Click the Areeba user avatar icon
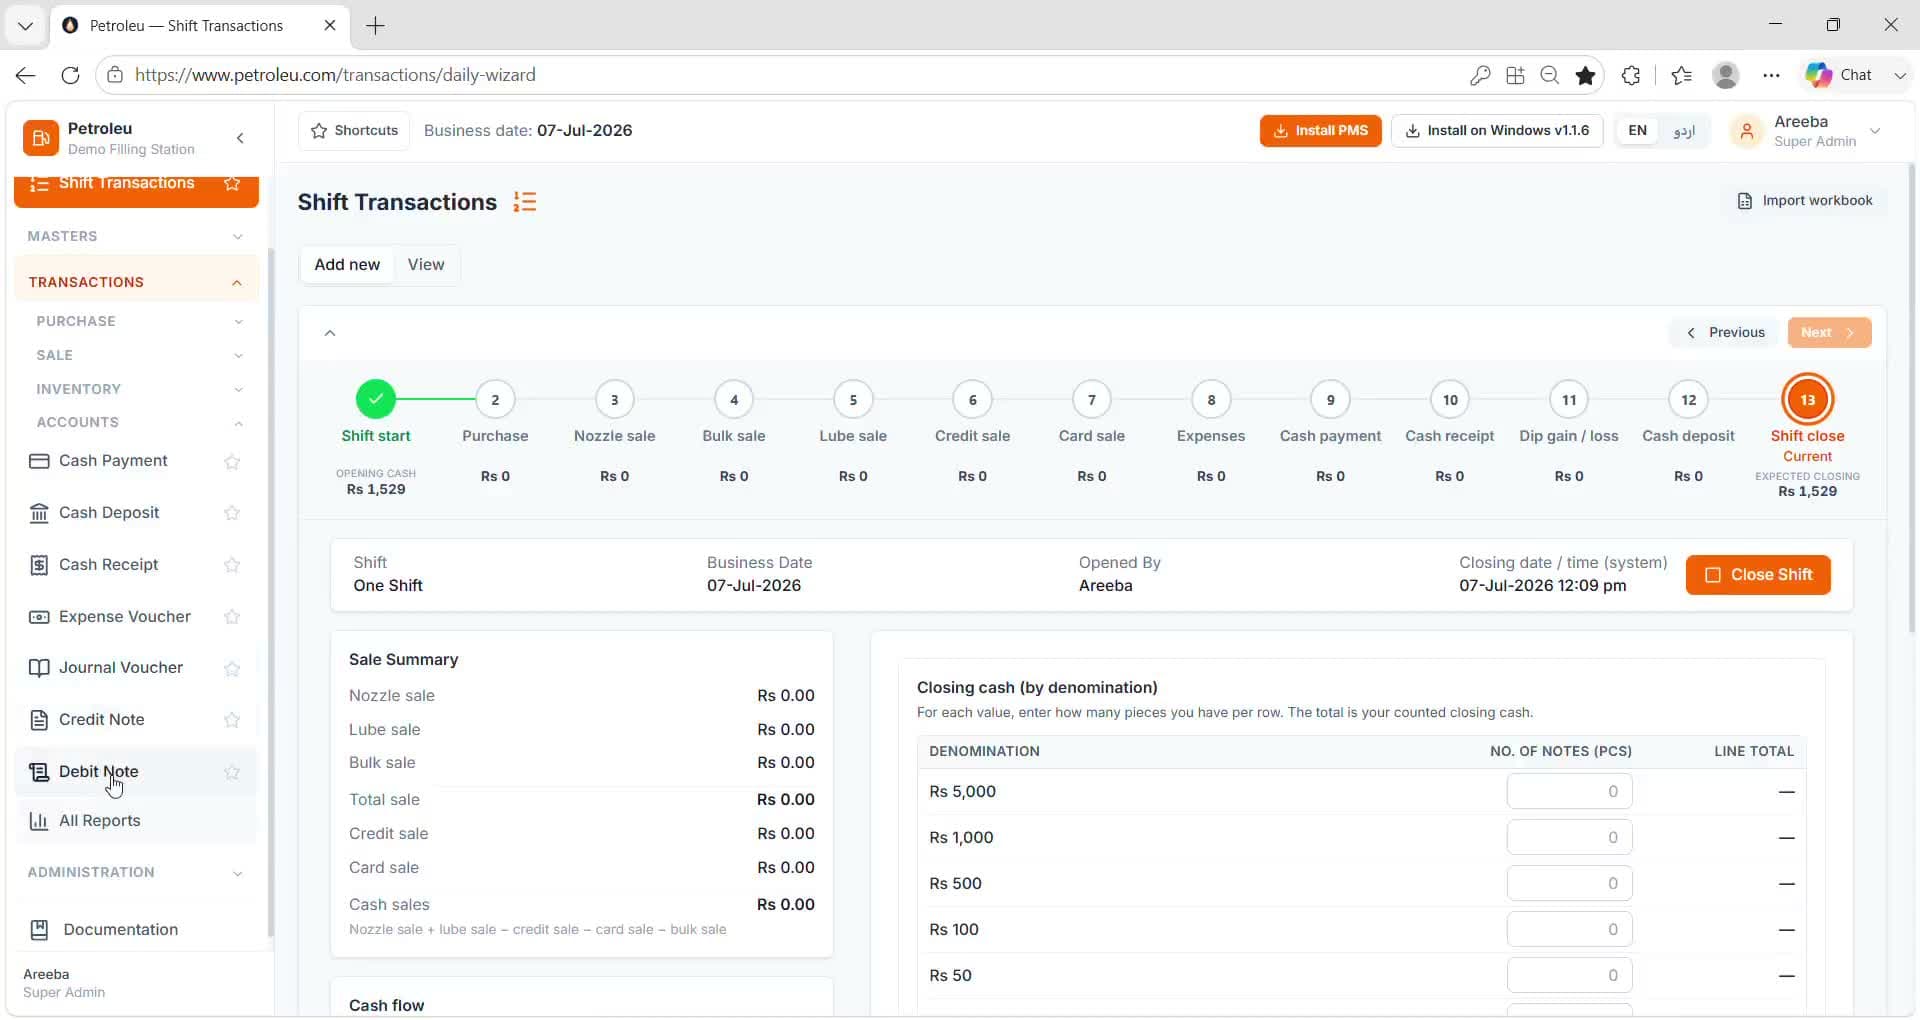1920x1020 pixels. tap(1747, 131)
